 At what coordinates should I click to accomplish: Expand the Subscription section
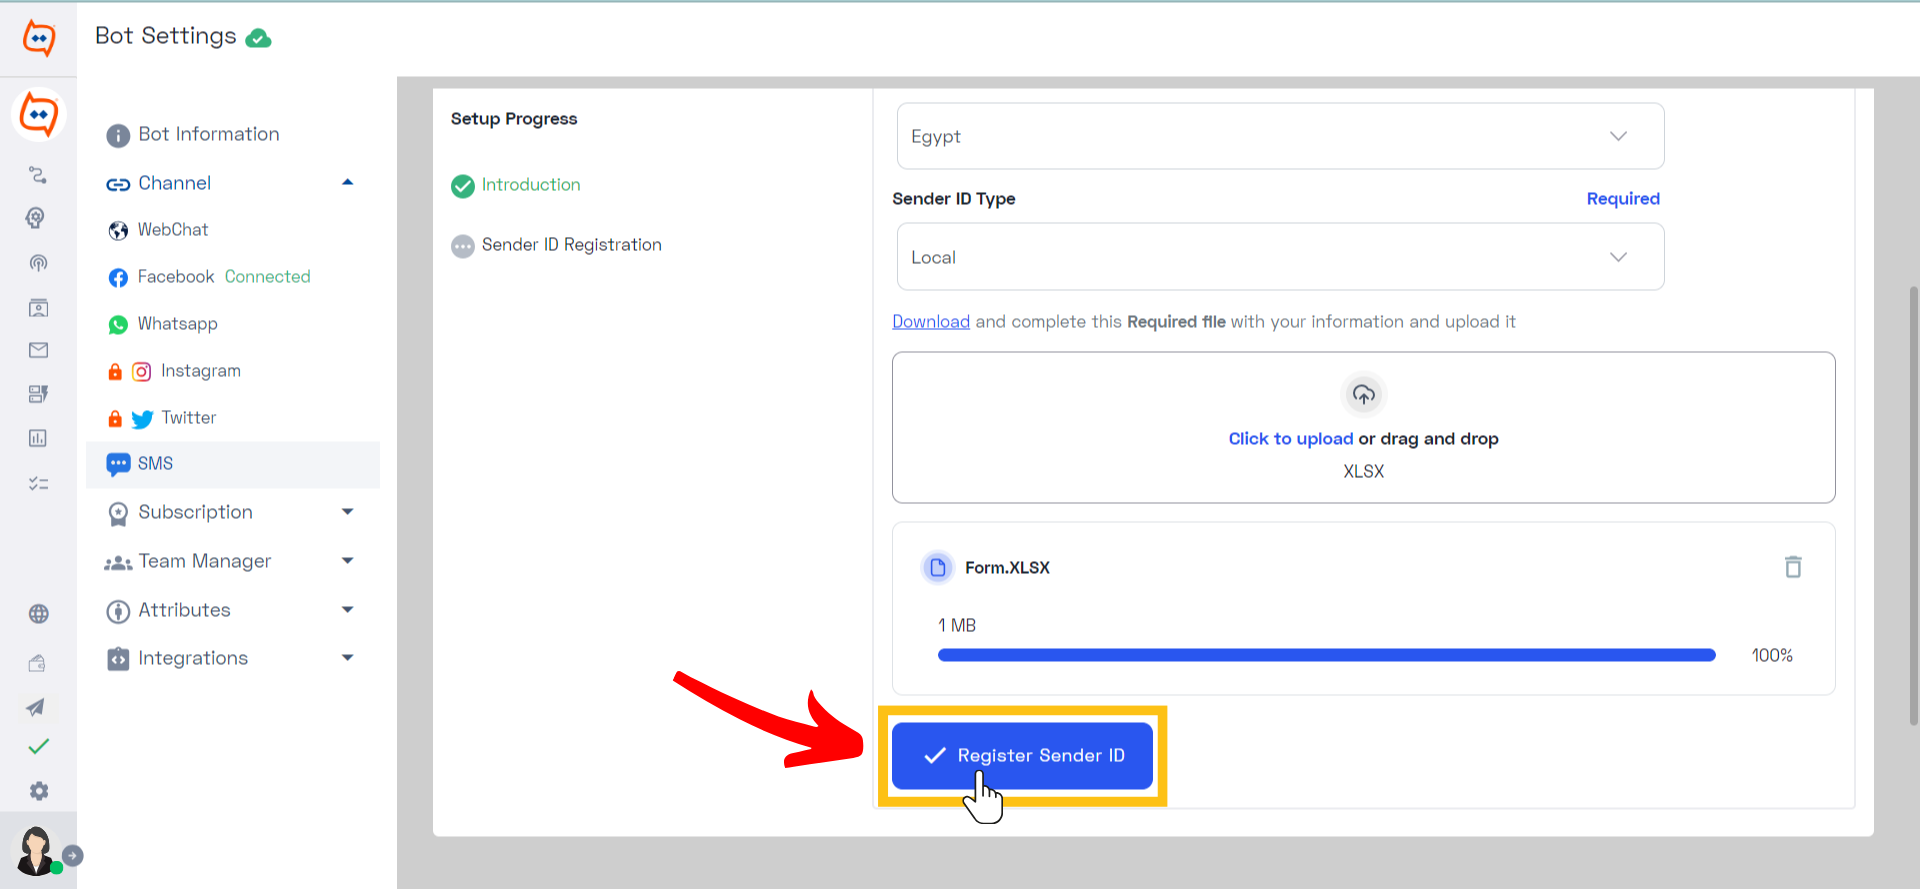point(347,511)
